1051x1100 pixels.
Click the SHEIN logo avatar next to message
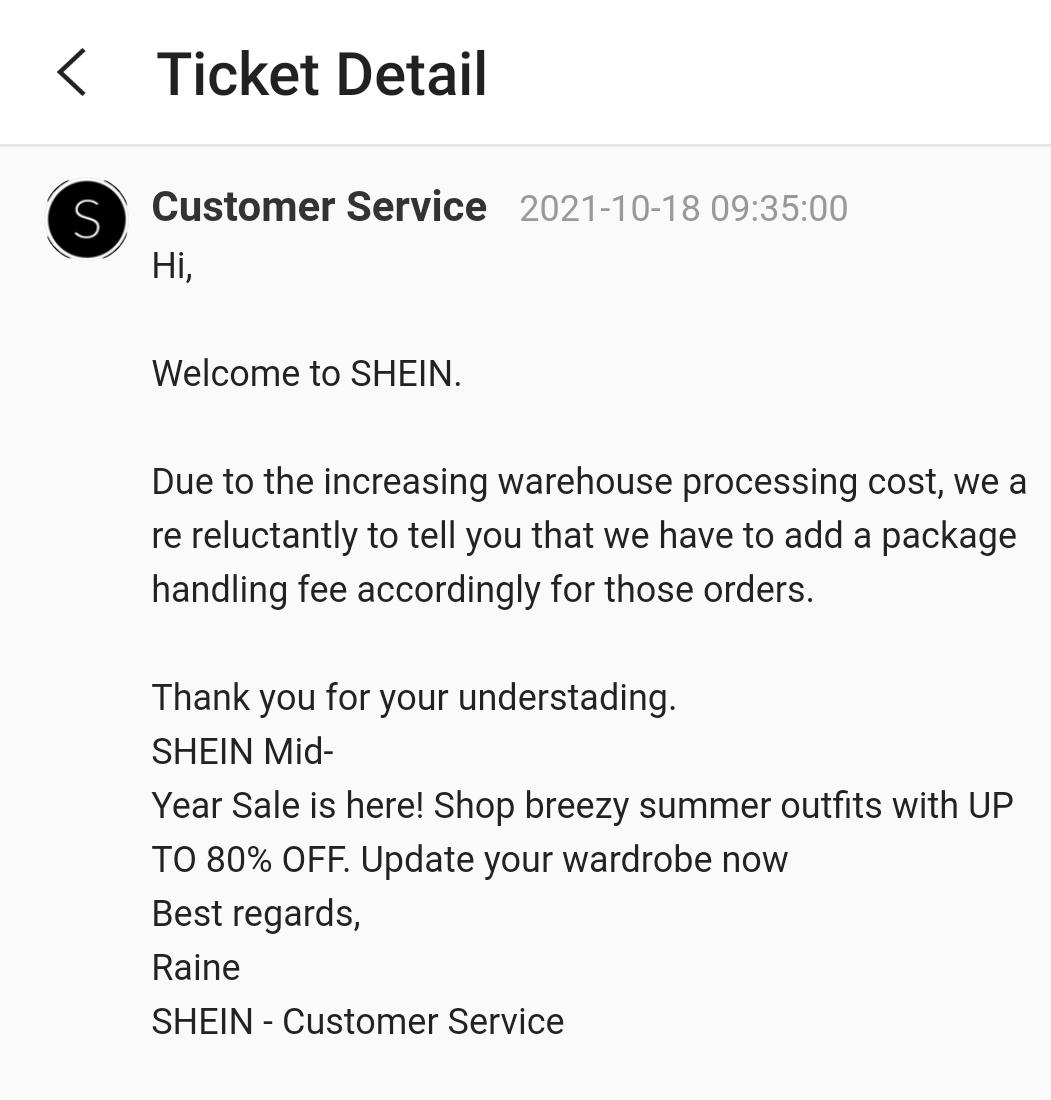[x=86, y=218]
